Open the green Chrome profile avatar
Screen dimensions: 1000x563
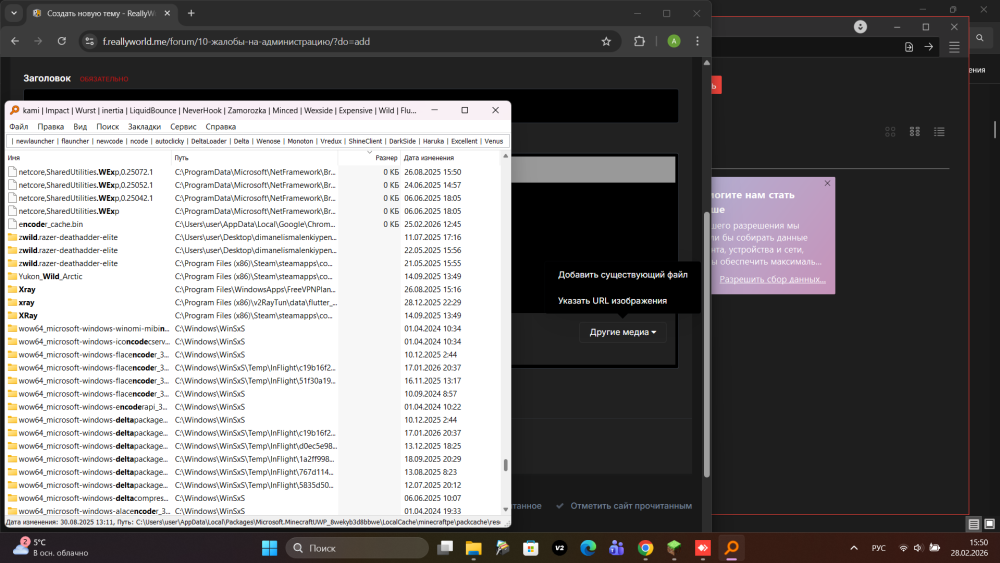pos(673,41)
